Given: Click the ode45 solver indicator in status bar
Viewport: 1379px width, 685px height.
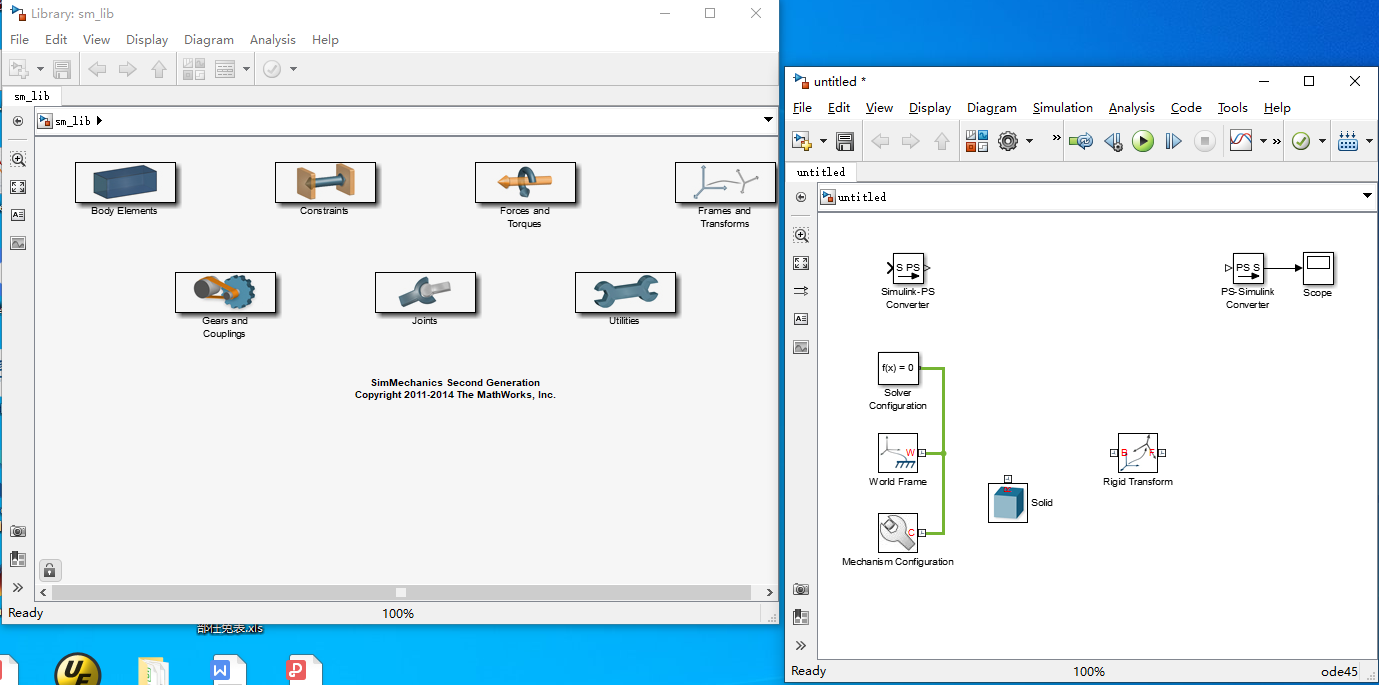Looking at the screenshot, I should pyautogui.click(x=1338, y=671).
